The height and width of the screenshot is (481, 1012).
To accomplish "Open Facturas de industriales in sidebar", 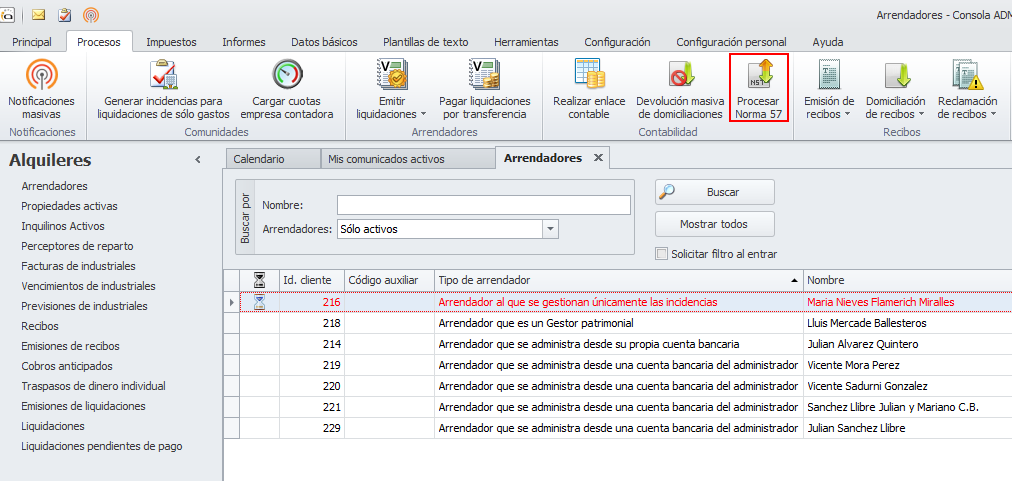I will click(79, 266).
